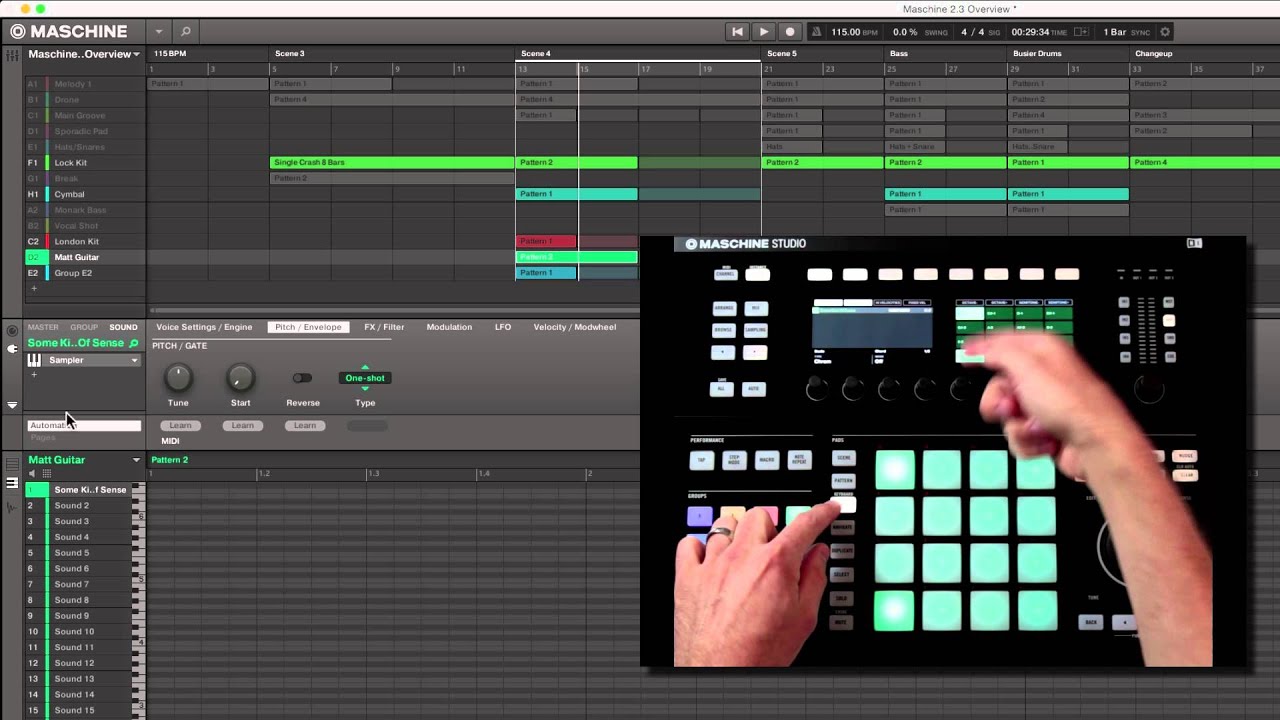Open the browser search magnifier icon

click(185, 32)
